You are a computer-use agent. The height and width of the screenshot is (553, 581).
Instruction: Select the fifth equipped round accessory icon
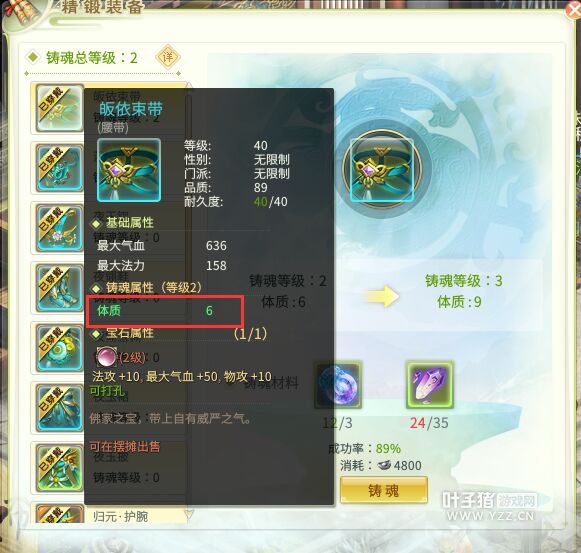click(59, 348)
